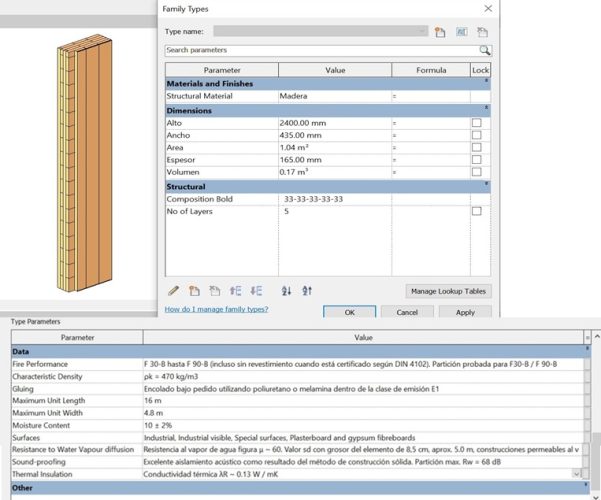
Task: Open the Type name dropdown
Action: click(x=423, y=32)
